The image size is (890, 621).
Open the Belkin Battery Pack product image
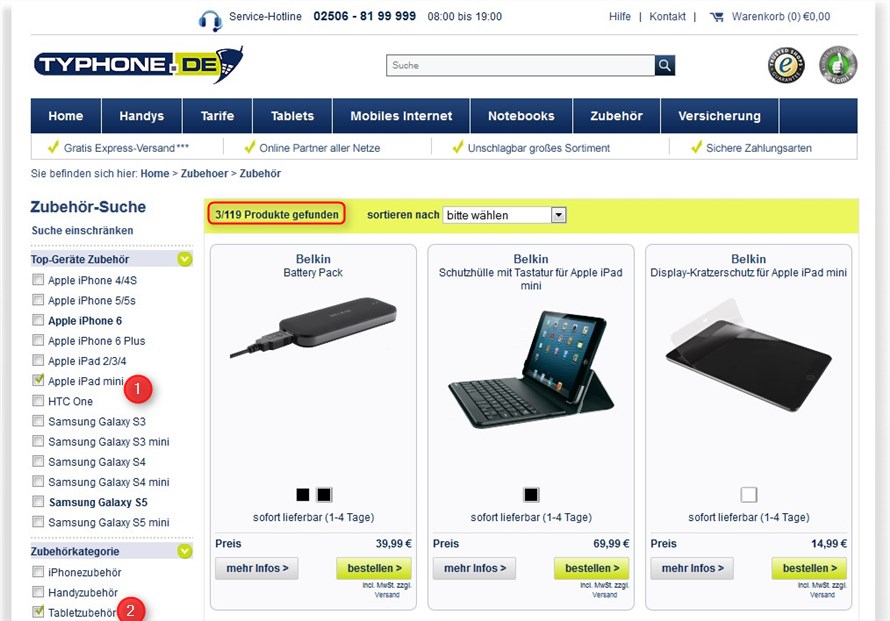pos(313,328)
